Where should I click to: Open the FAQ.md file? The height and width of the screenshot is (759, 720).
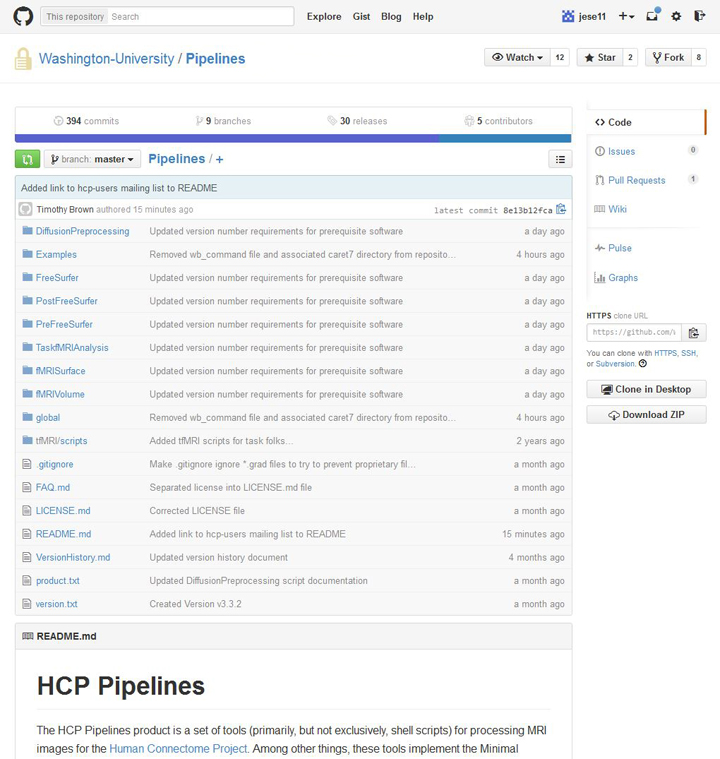[x=53, y=487]
